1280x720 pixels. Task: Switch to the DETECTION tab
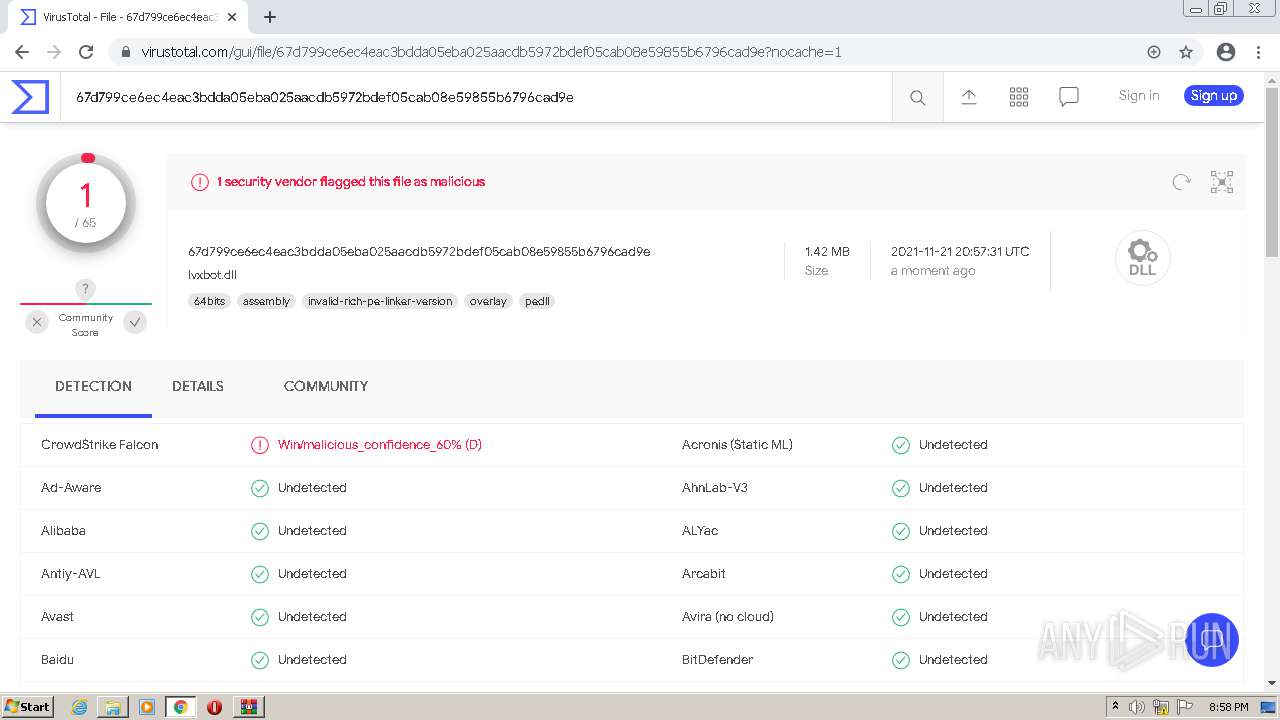coord(93,386)
